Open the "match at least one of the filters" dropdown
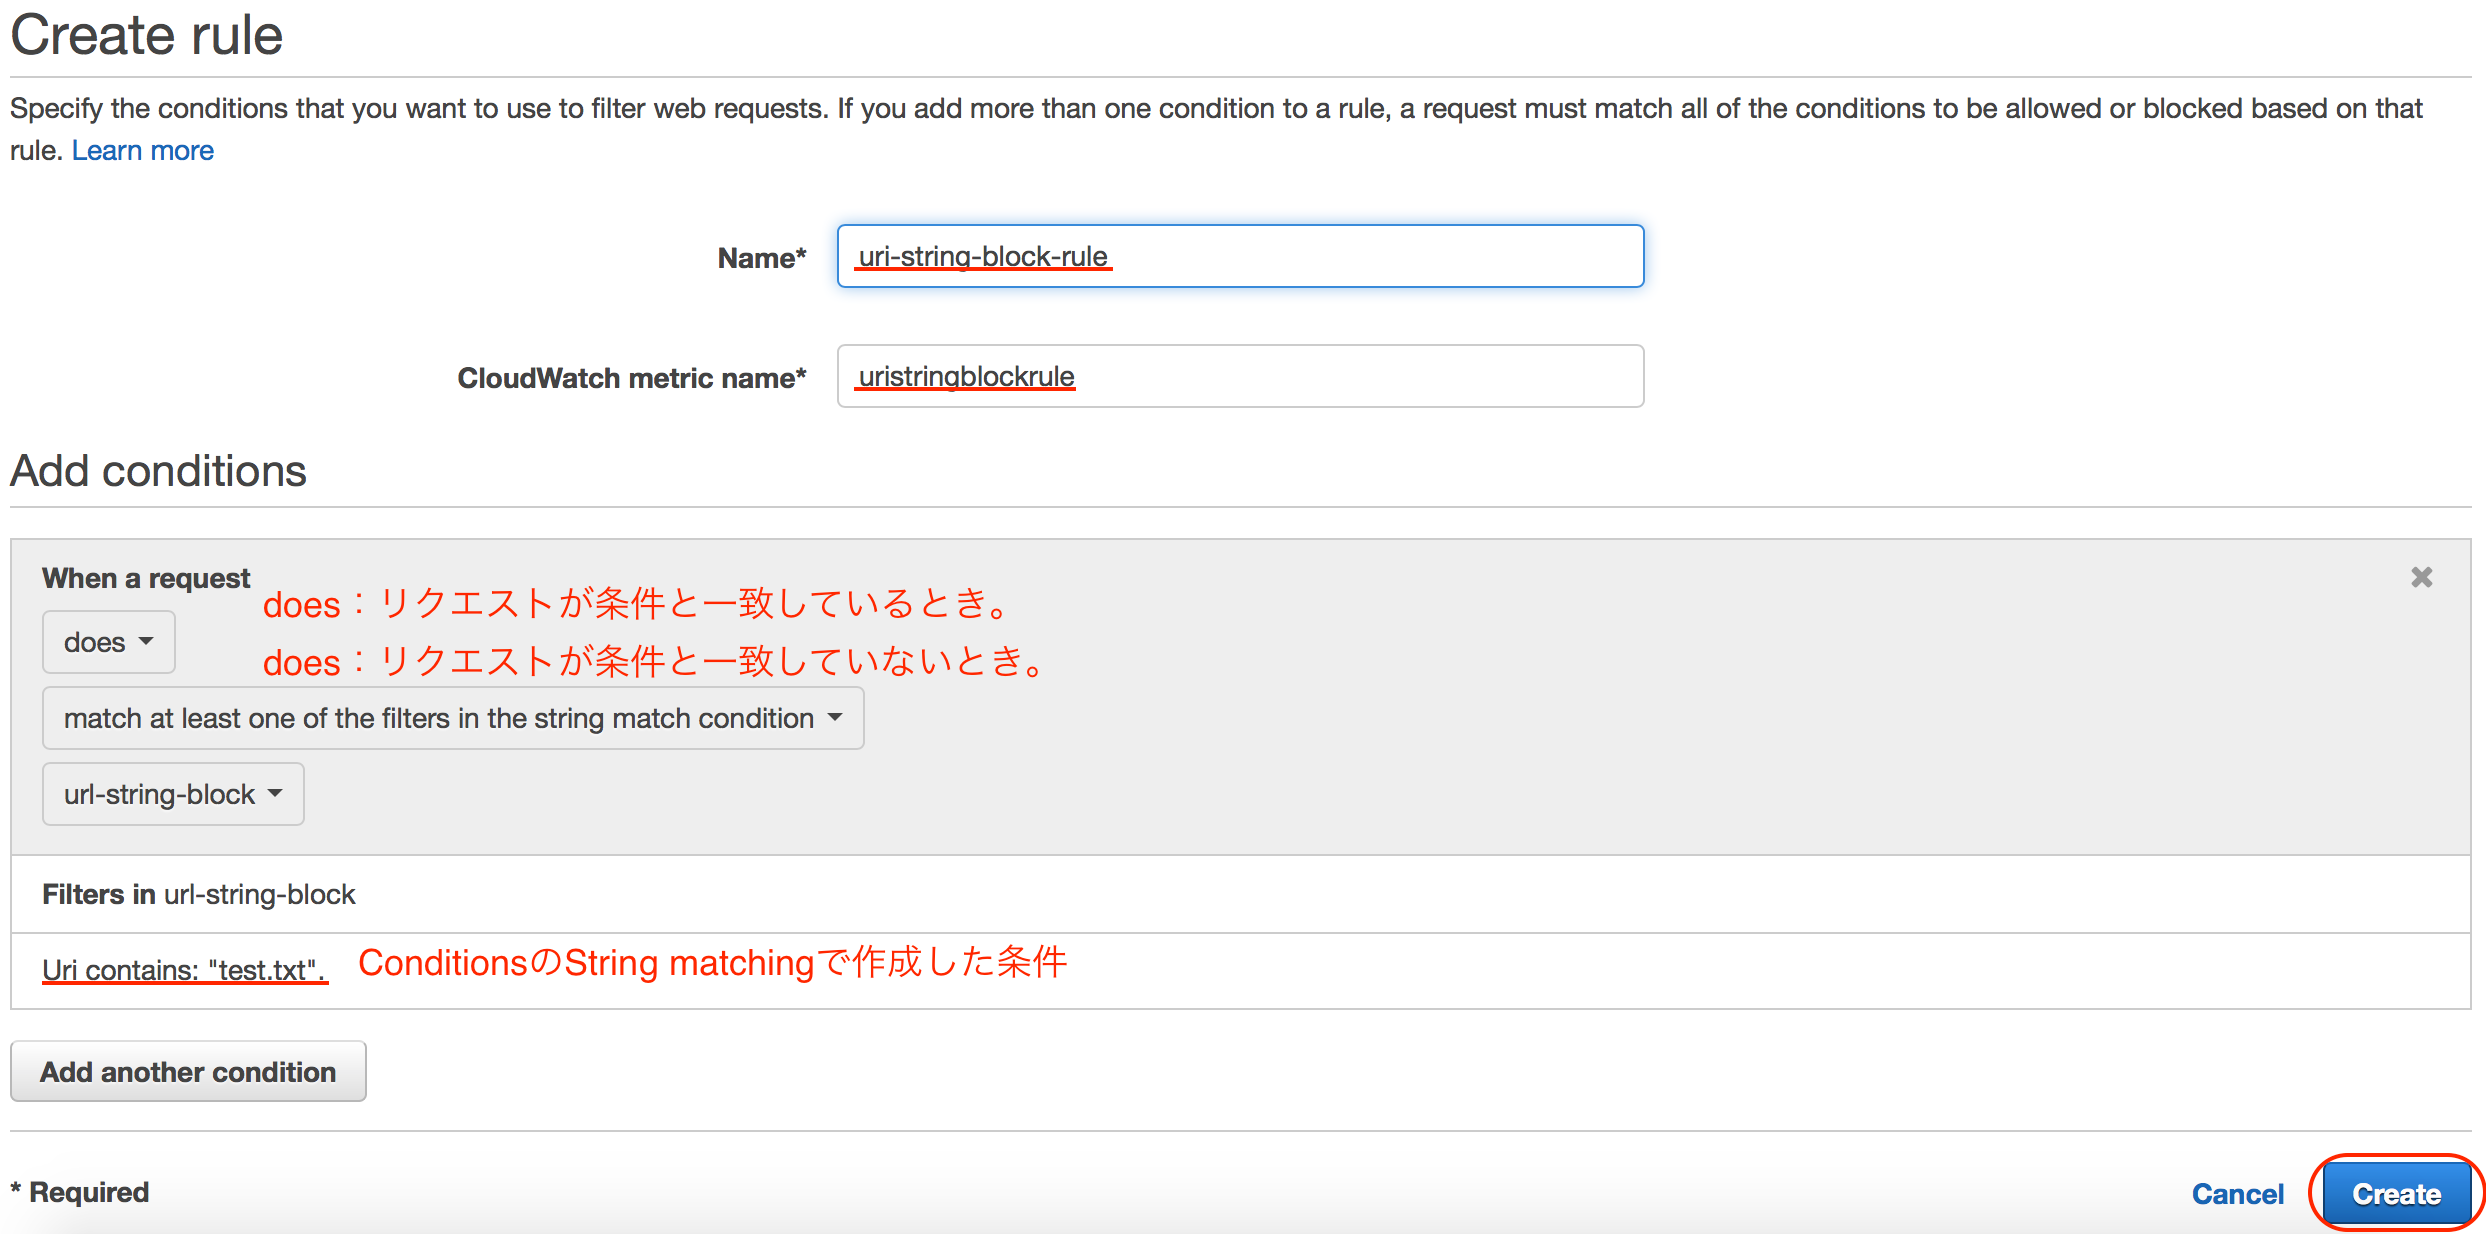2486x1234 pixels. tap(452, 718)
